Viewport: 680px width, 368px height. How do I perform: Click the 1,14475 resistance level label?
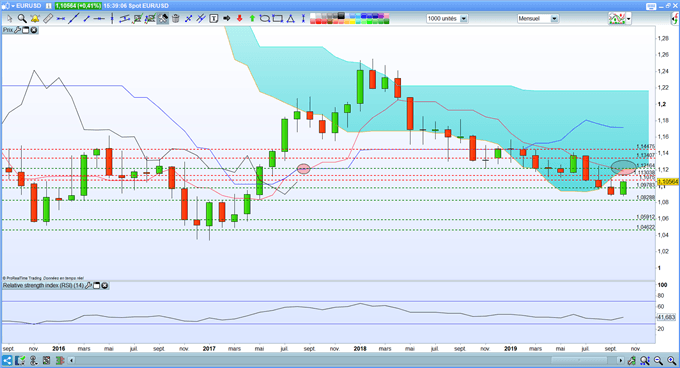[646, 147]
